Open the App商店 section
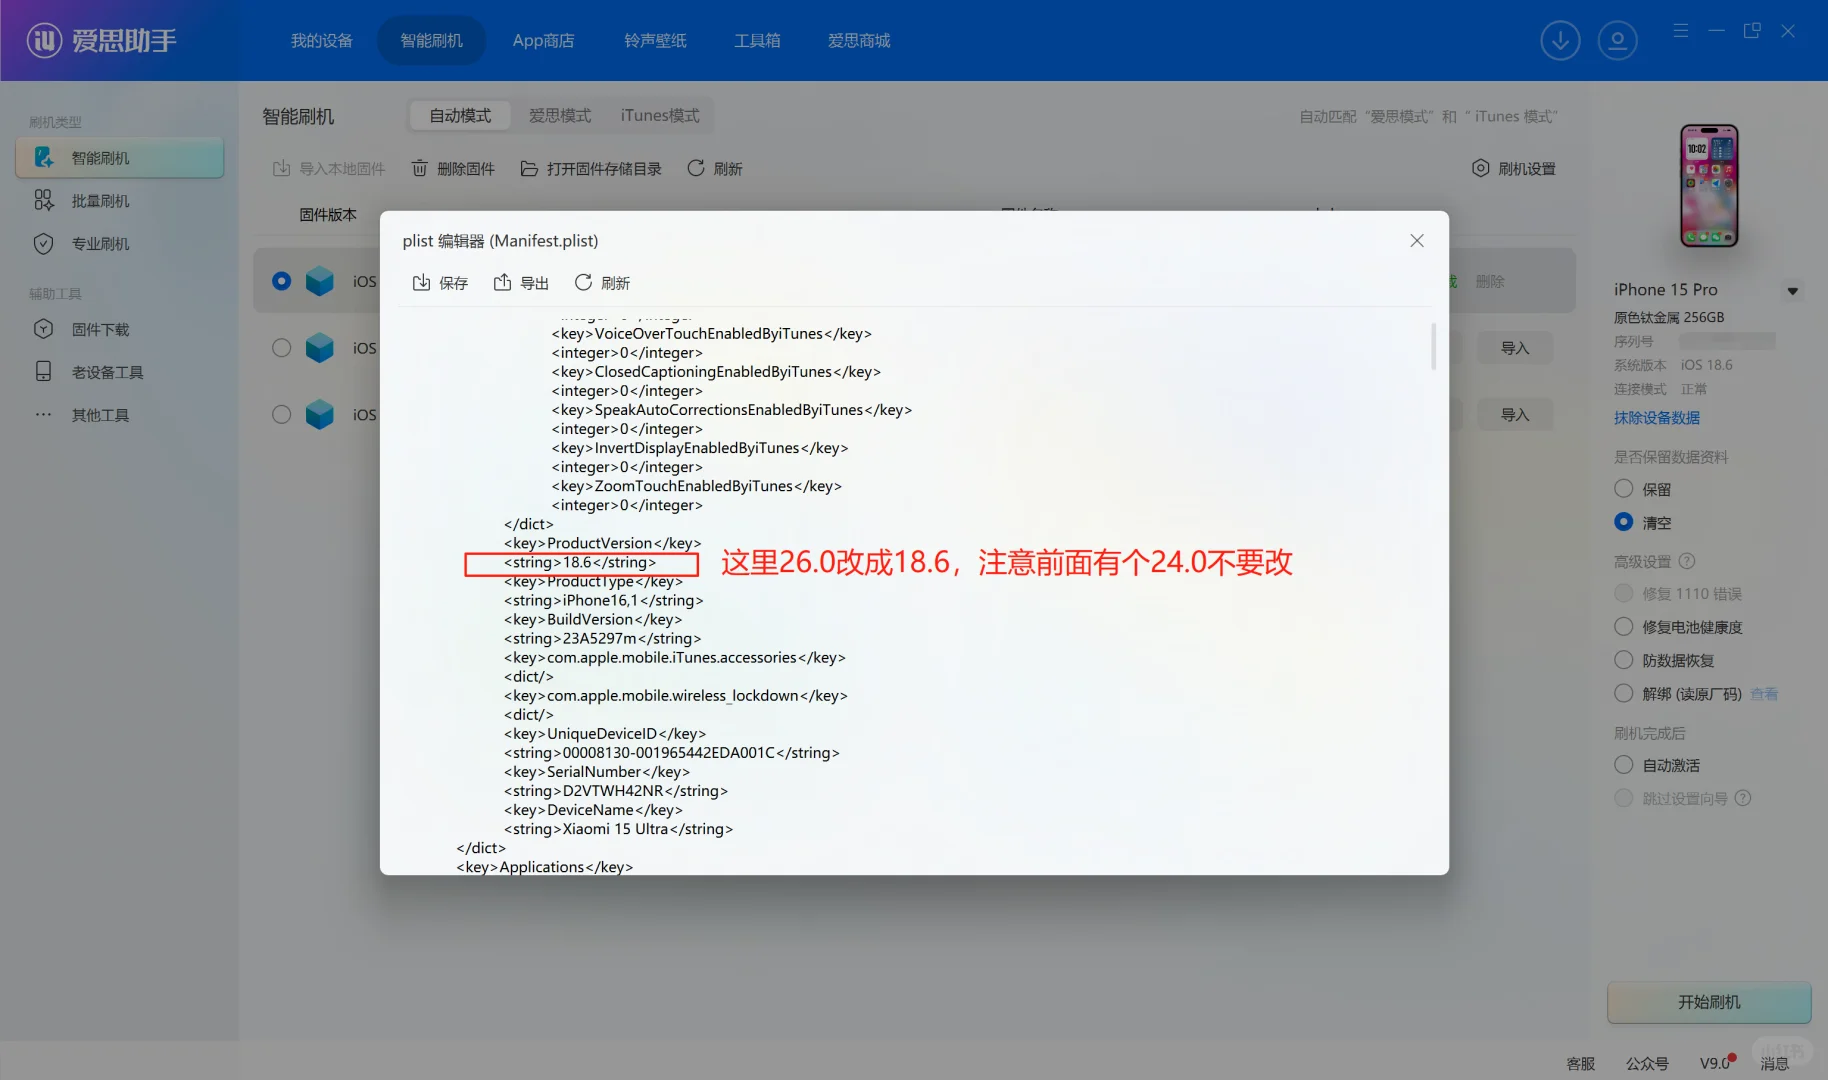This screenshot has width=1828, height=1080. pyautogui.click(x=543, y=40)
